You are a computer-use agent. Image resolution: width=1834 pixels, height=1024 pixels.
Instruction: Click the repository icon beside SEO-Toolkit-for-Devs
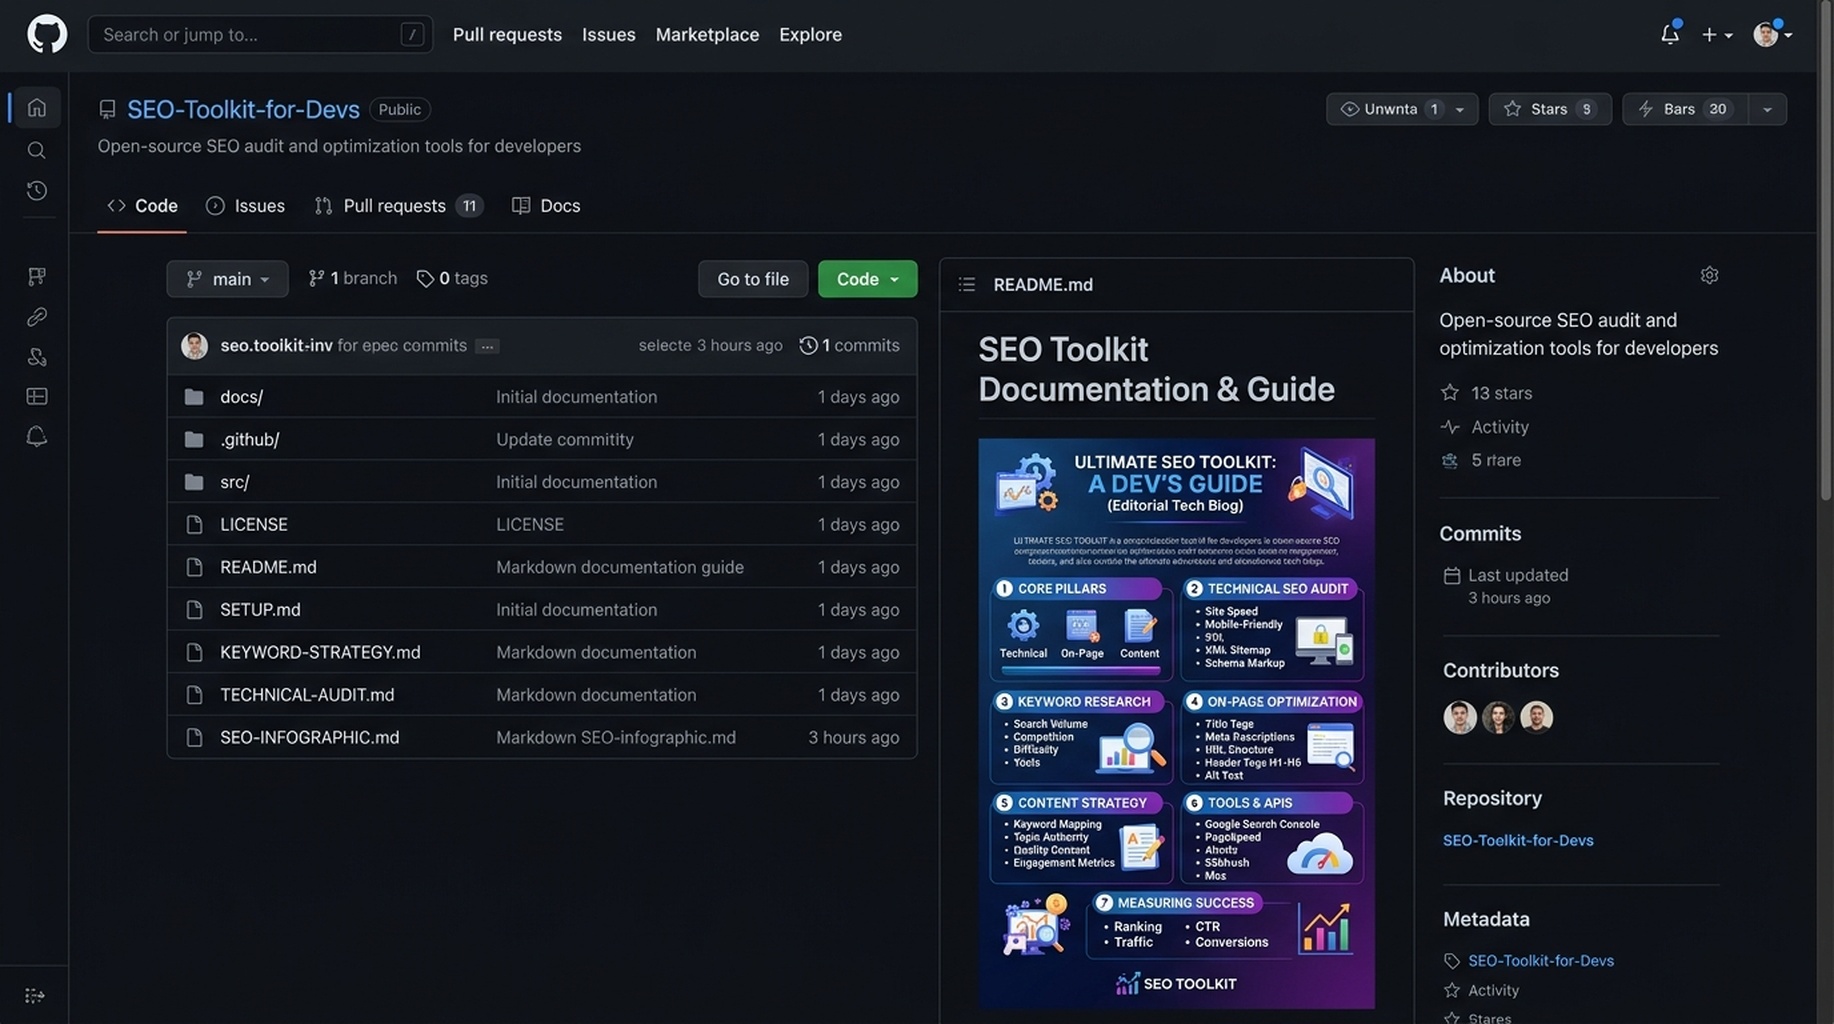[107, 109]
